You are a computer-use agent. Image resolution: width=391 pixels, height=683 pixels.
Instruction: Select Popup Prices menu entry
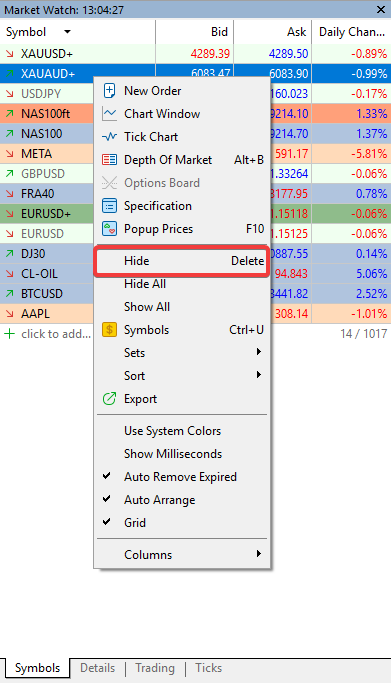(x=182, y=229)
